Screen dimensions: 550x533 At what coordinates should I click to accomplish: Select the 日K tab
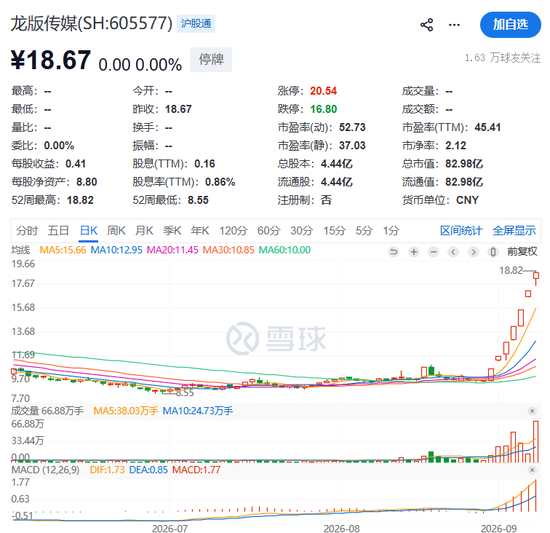[x=88, y=231]
